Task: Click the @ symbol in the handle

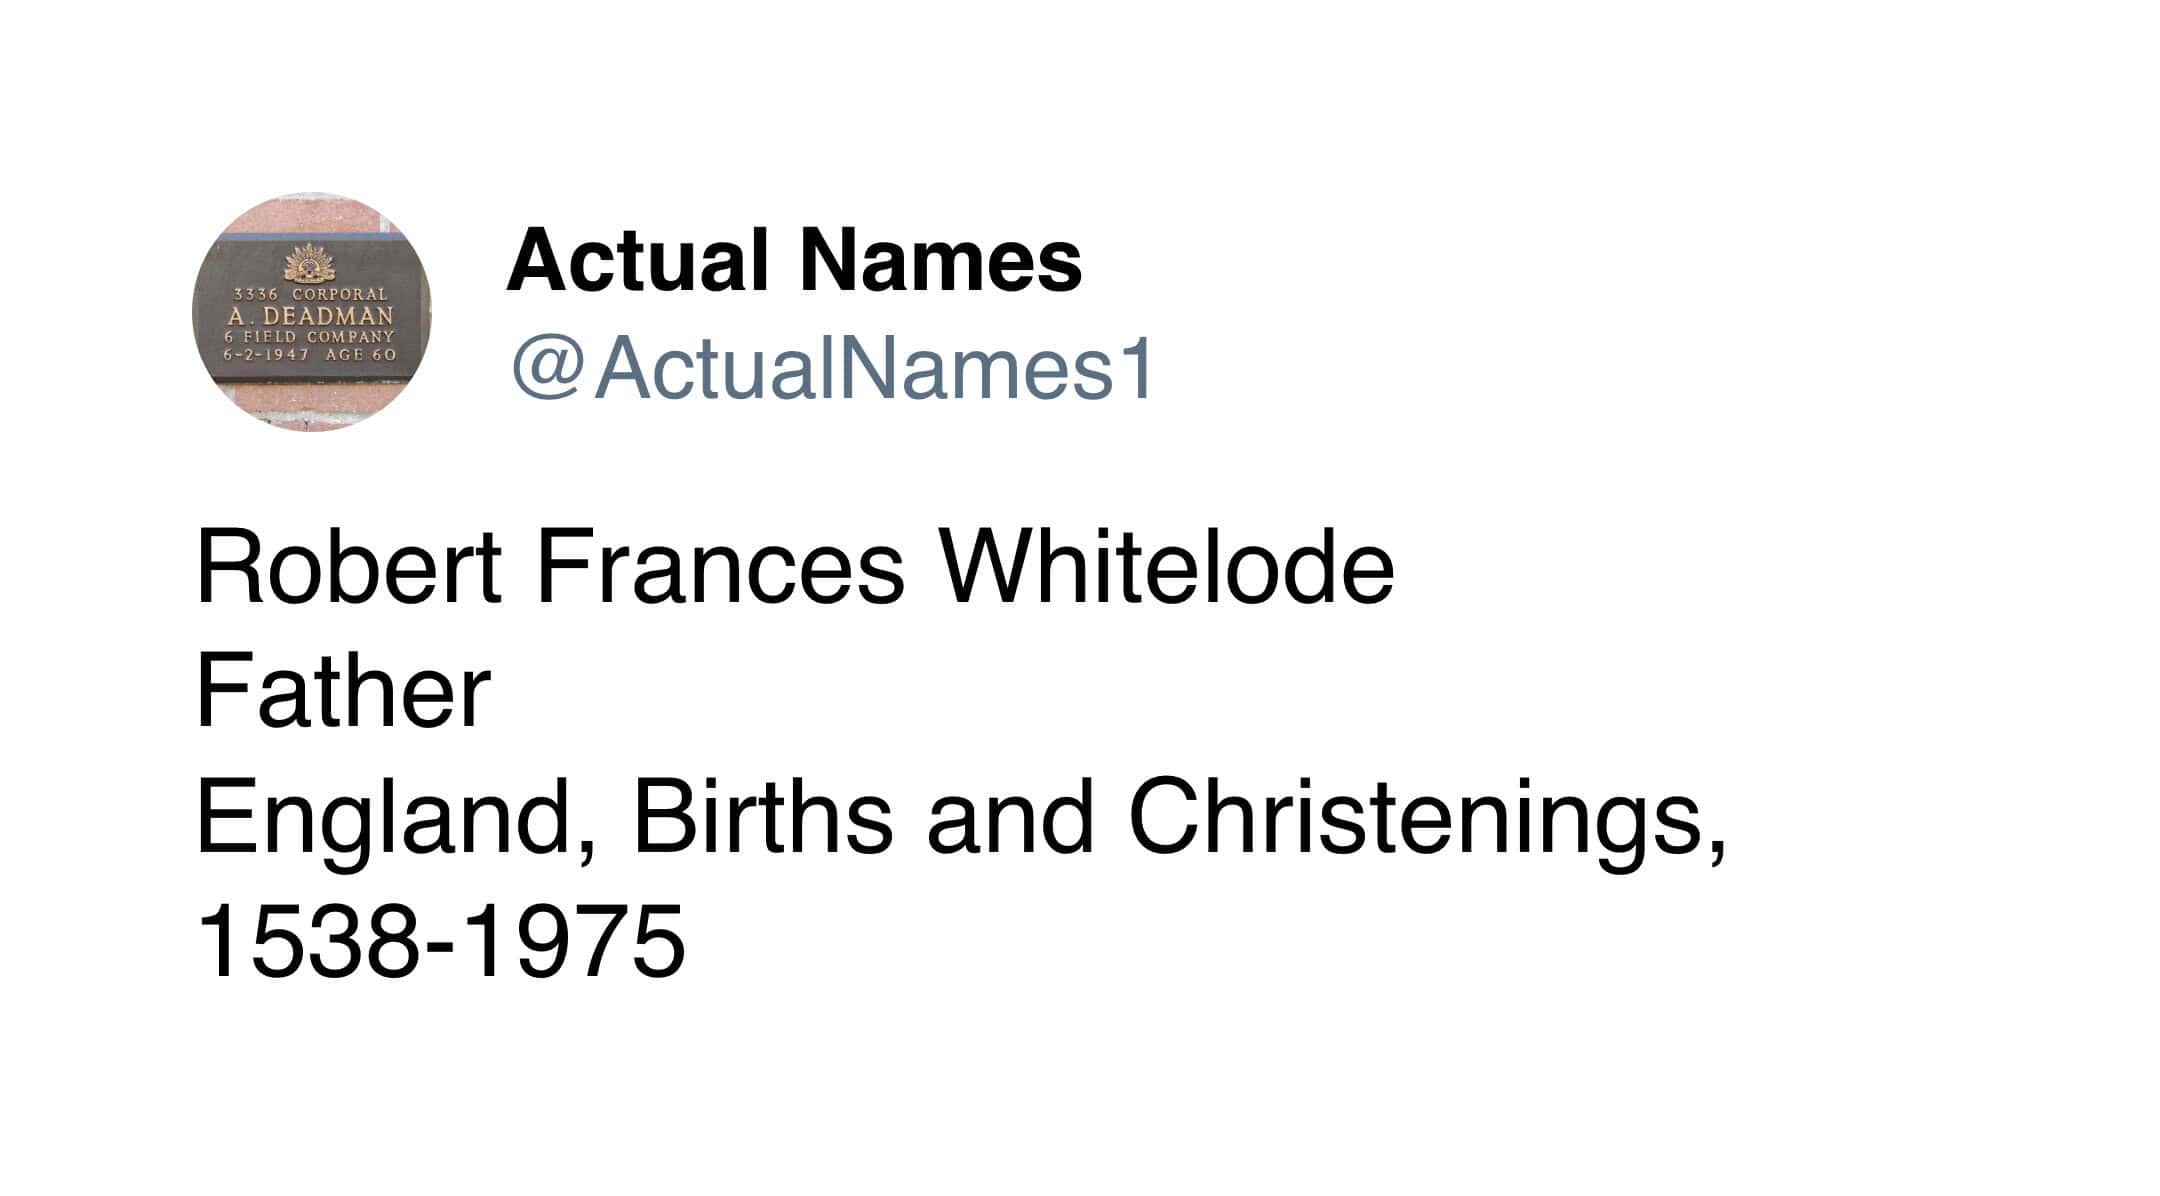Action: (547, 368)
